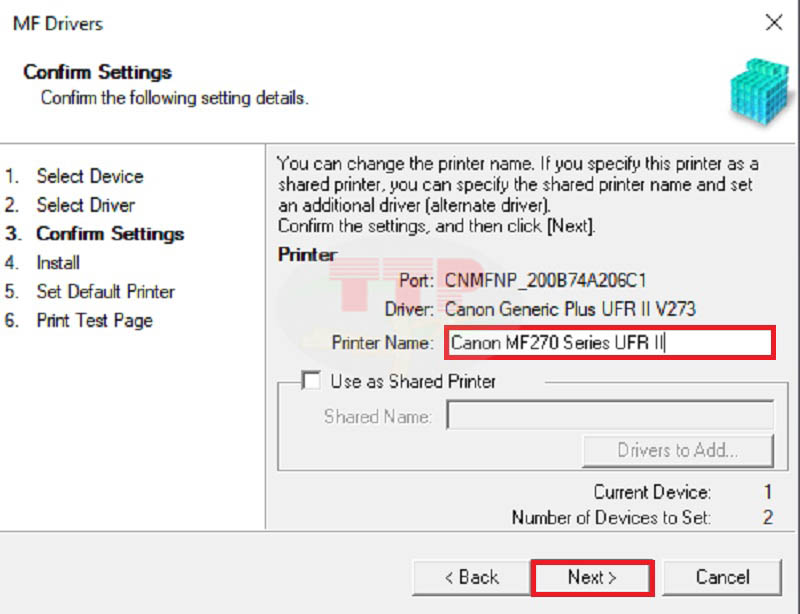Click step 5 Set Default Printer

pyautogui.click(x=105, y=291)
